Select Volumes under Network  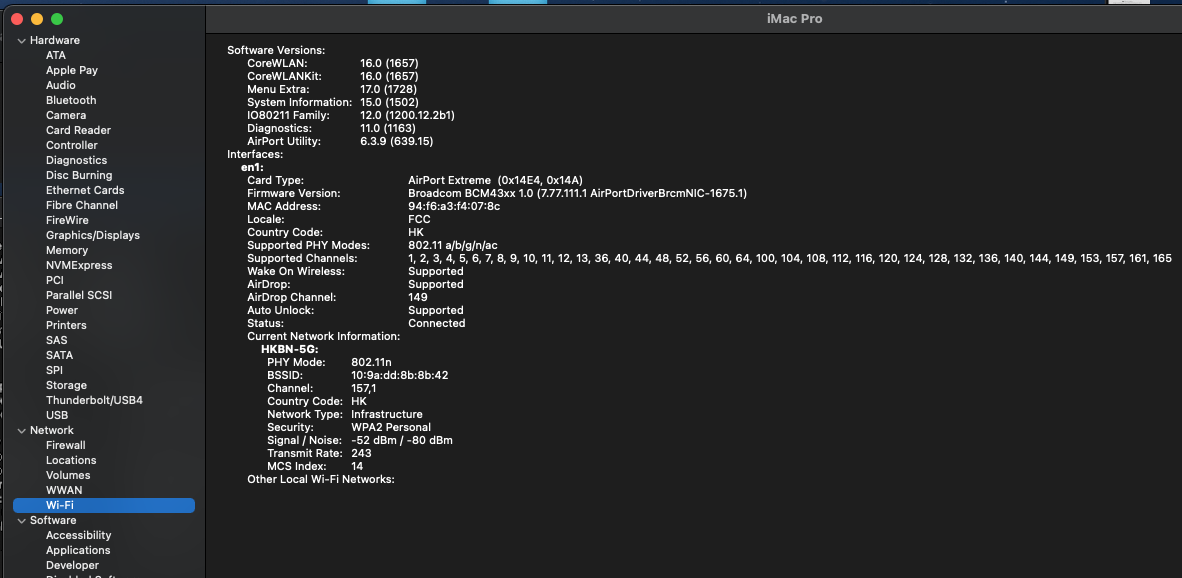(68, 476)
